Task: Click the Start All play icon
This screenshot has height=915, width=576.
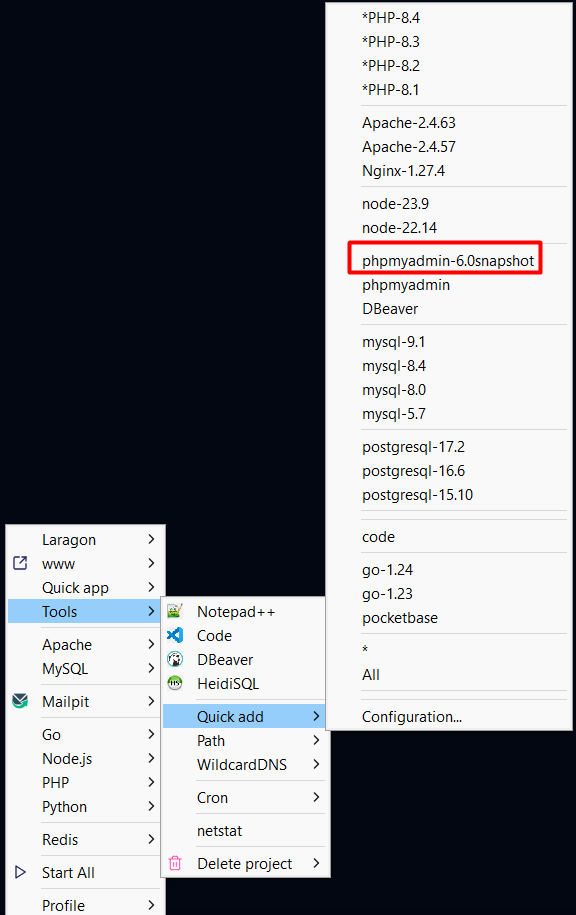Action: 19,872
